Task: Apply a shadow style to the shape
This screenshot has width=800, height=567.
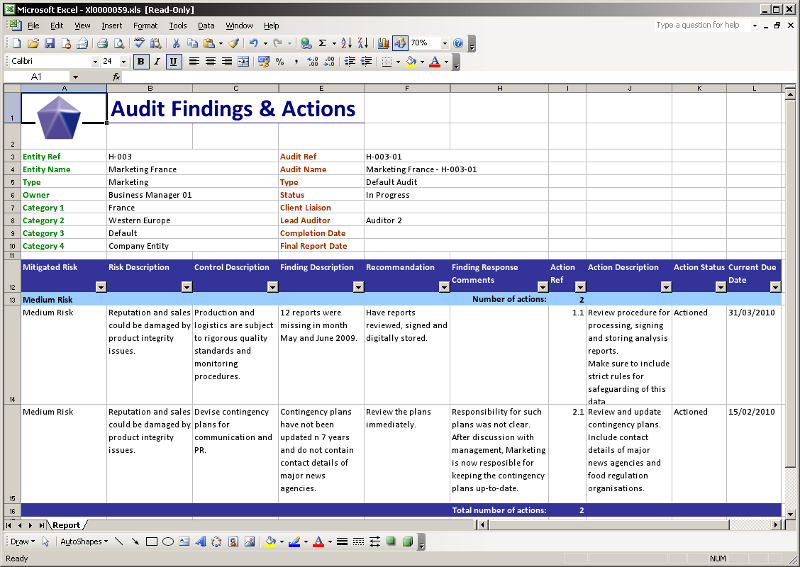Action: pyautogui.click(x=391, y=541)
